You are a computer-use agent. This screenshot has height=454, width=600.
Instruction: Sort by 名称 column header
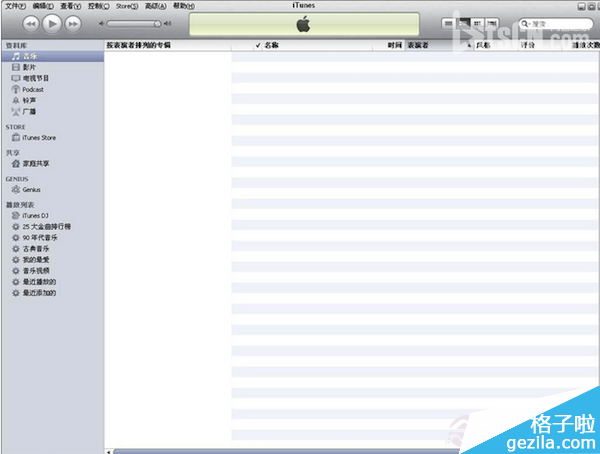point(318,45)
